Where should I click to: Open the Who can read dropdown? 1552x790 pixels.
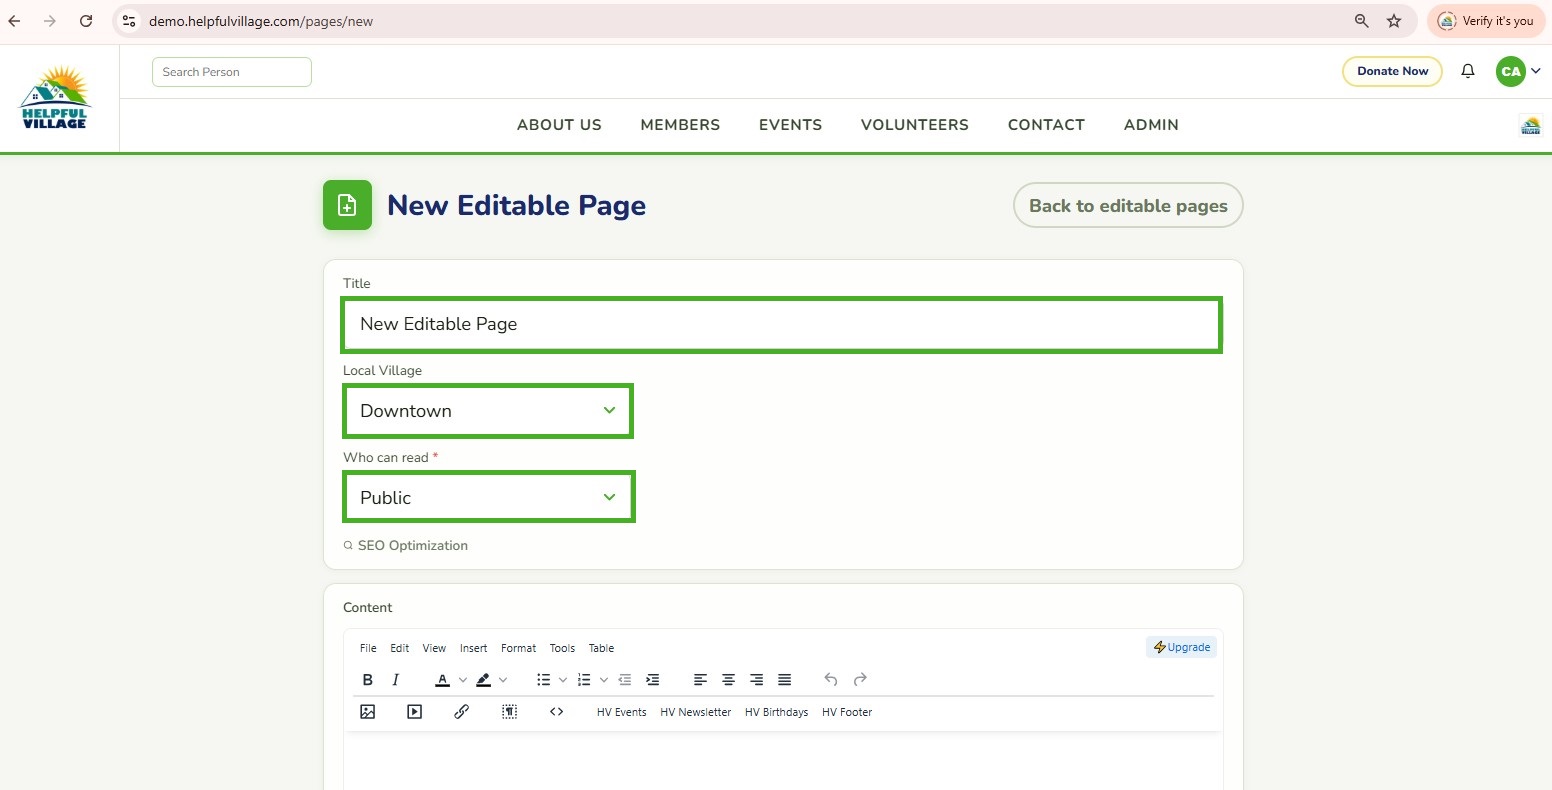tap(488, 498)
